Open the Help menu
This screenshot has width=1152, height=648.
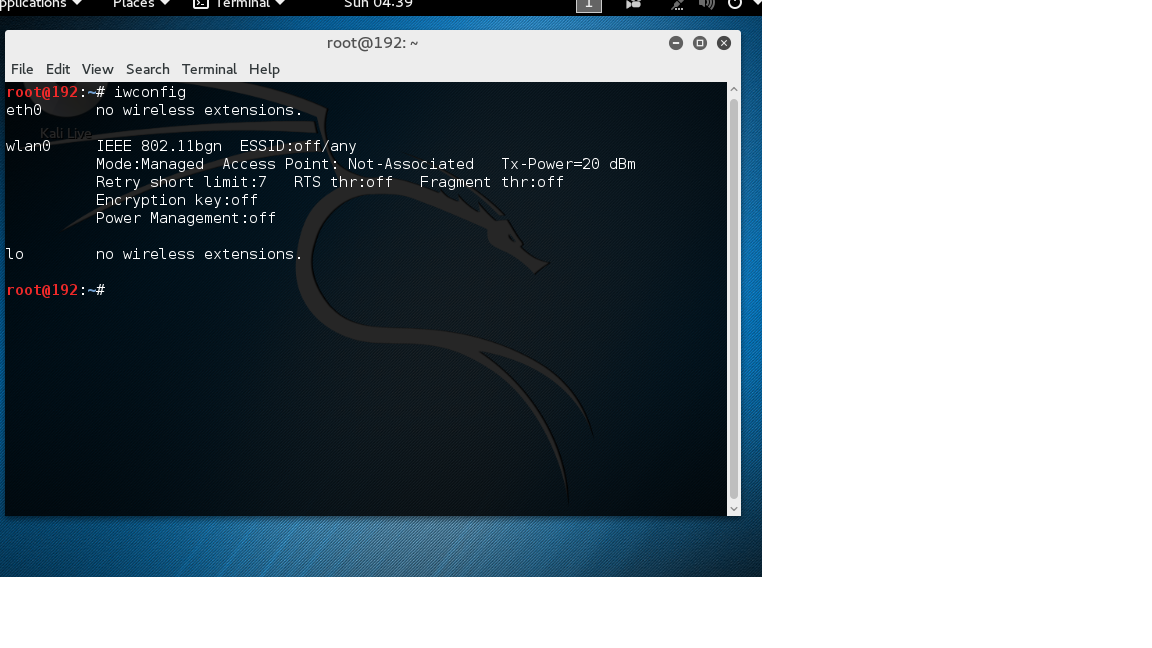(x=264, y=69)
